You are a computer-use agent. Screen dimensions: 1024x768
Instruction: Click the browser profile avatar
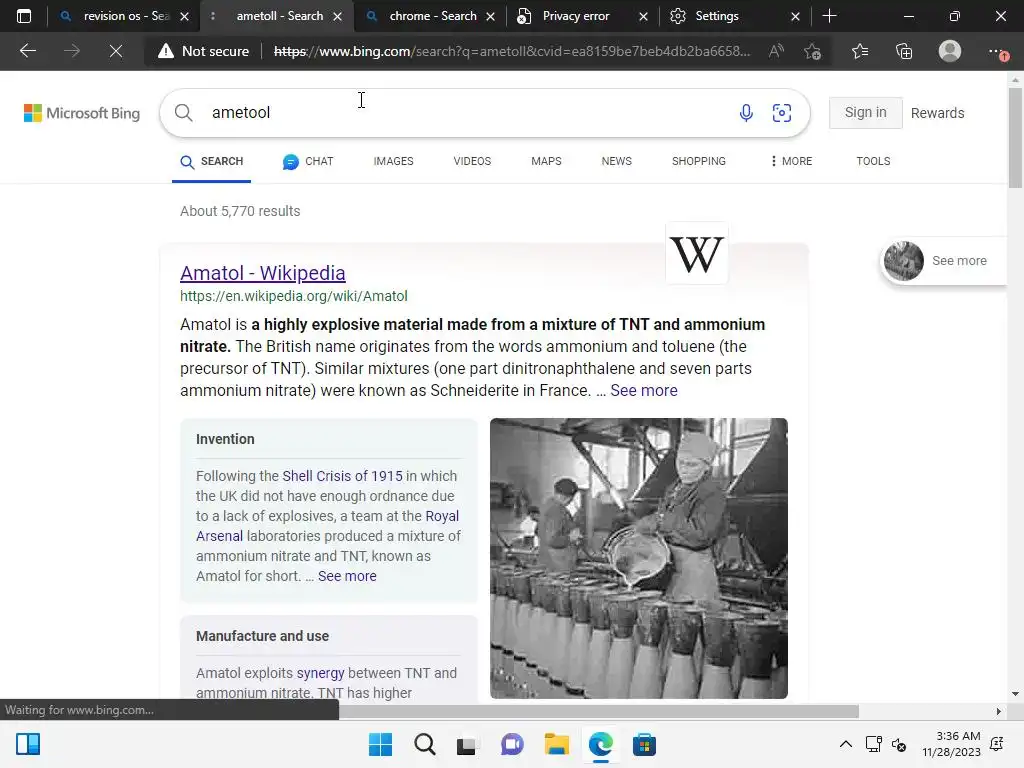pyautogui.click(x=950, y=51)
